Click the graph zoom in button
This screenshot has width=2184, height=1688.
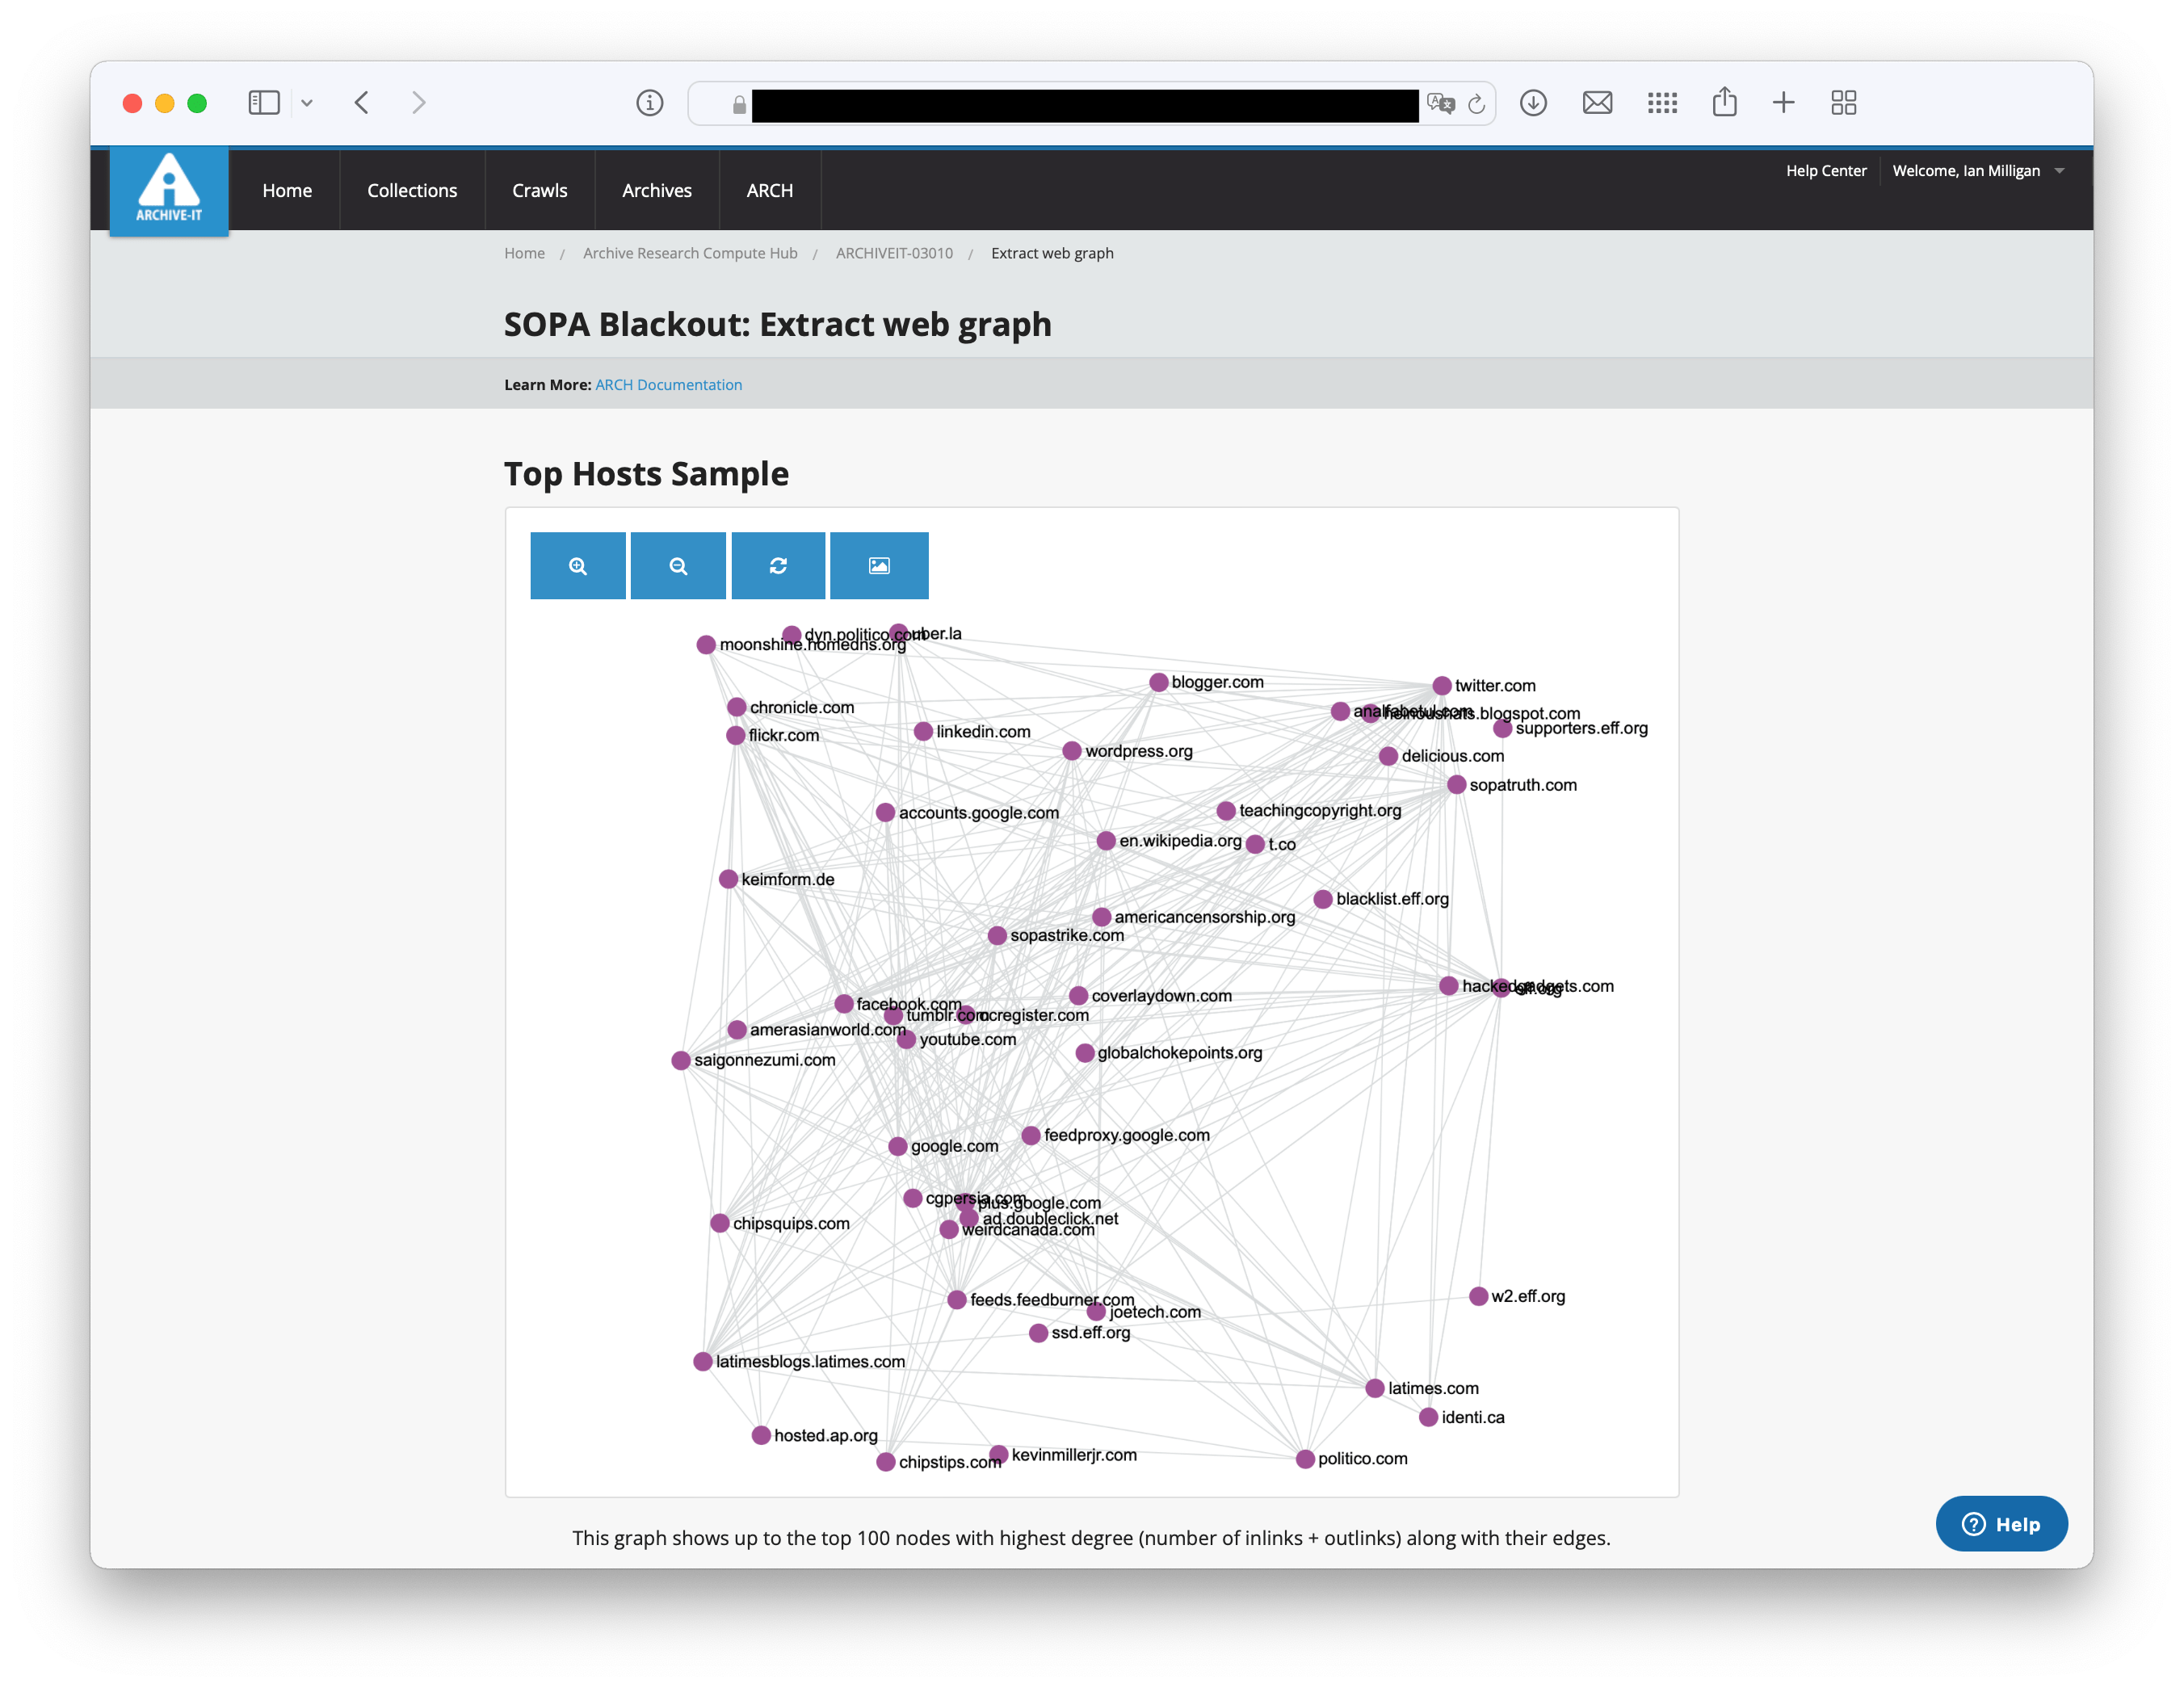(577, 566)
